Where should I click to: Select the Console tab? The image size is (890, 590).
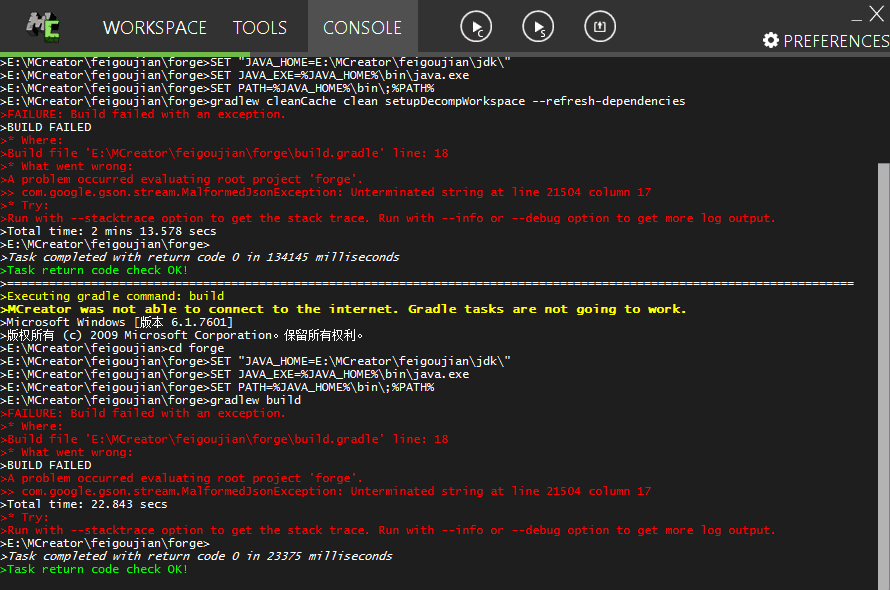click(x=362, y=28)
